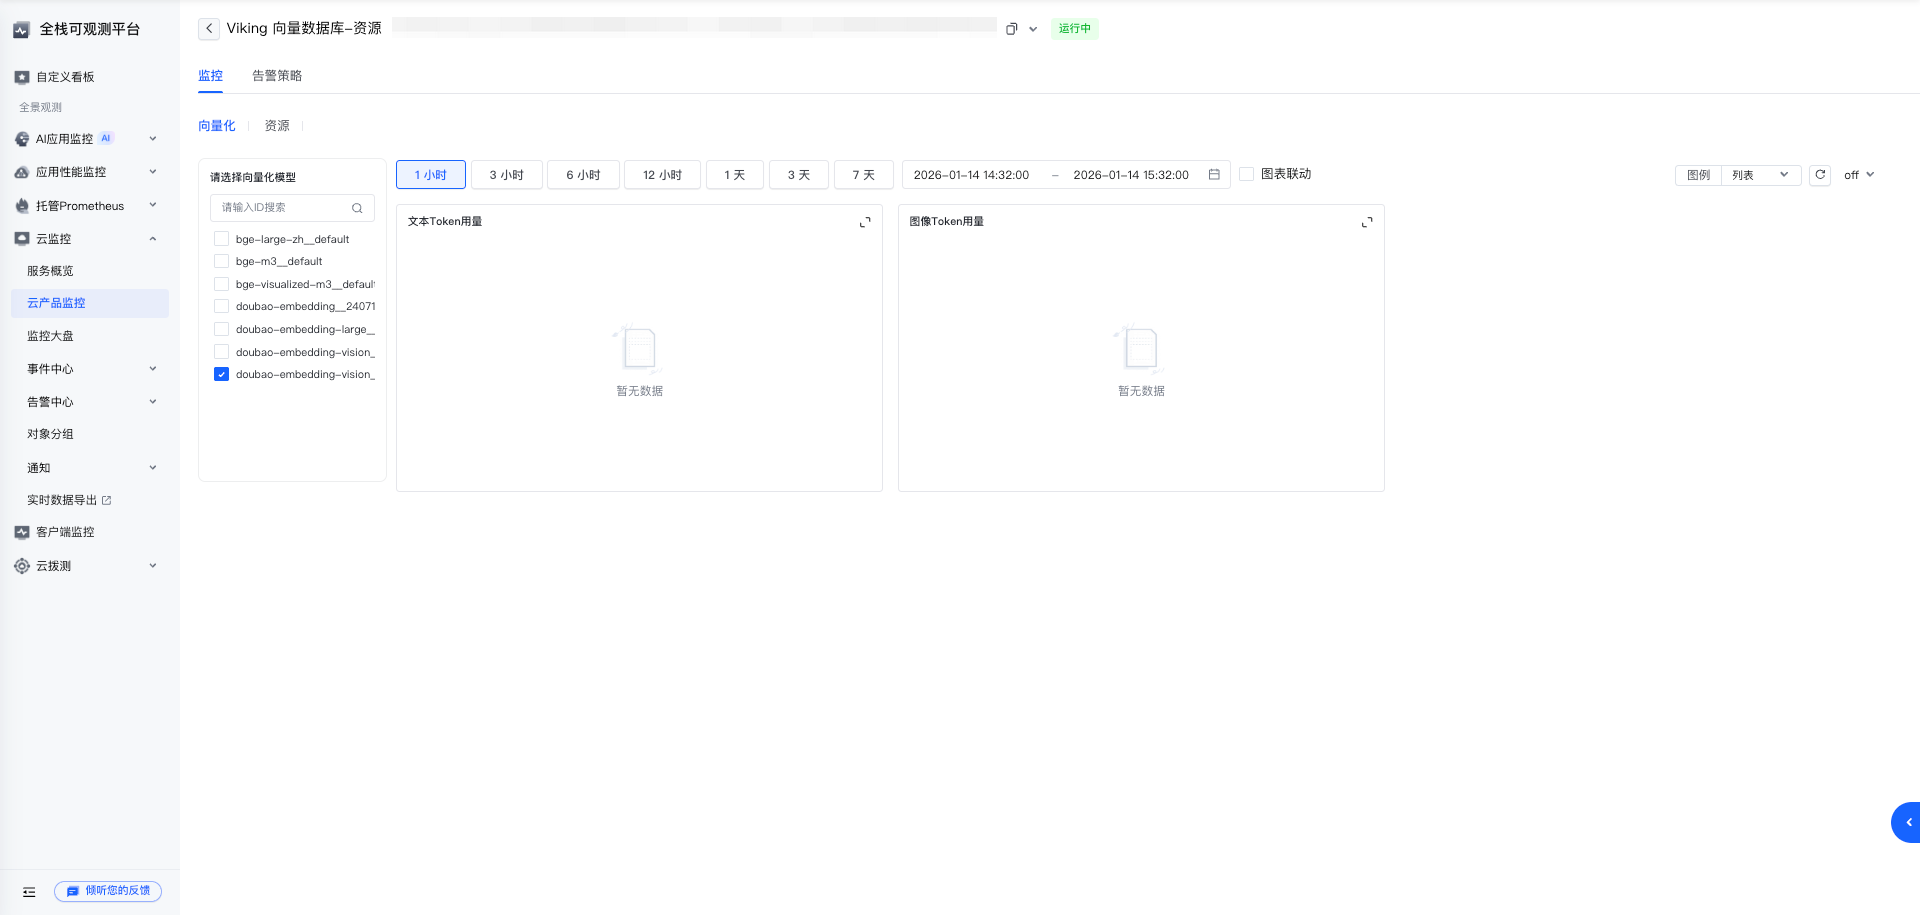This screenshot has height=915, width=1920.
Task: Check the bge-large-zh__default model
Action: pos(222,239)
